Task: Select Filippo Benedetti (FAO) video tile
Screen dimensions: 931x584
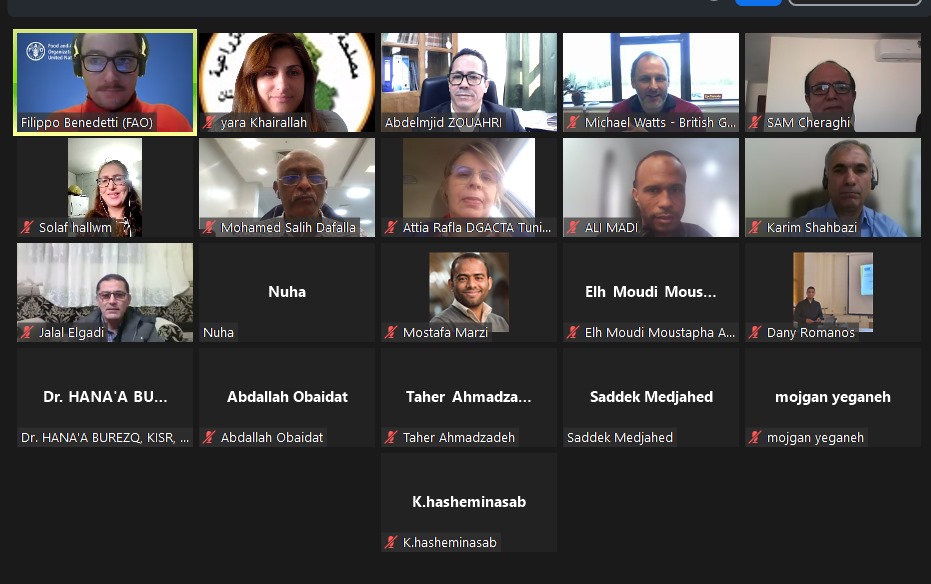Action: click(105, 82)
